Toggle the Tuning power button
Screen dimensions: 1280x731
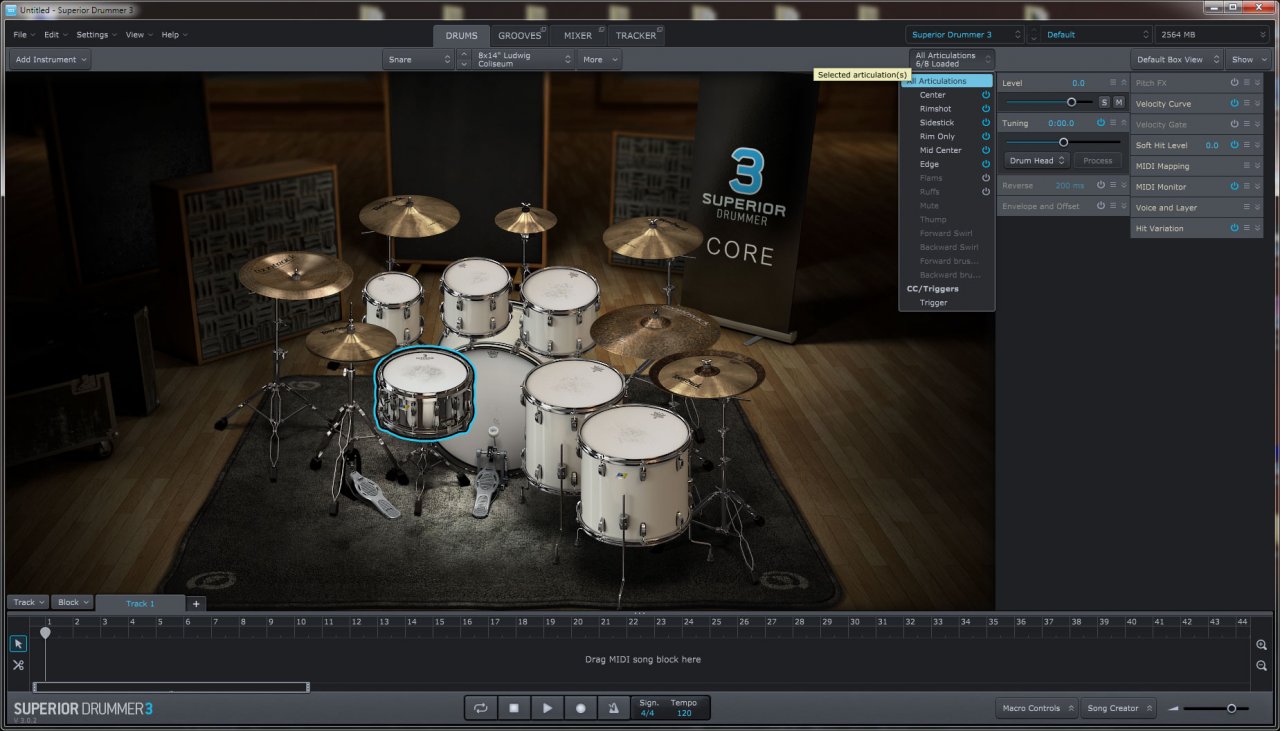pos(1101,123)
